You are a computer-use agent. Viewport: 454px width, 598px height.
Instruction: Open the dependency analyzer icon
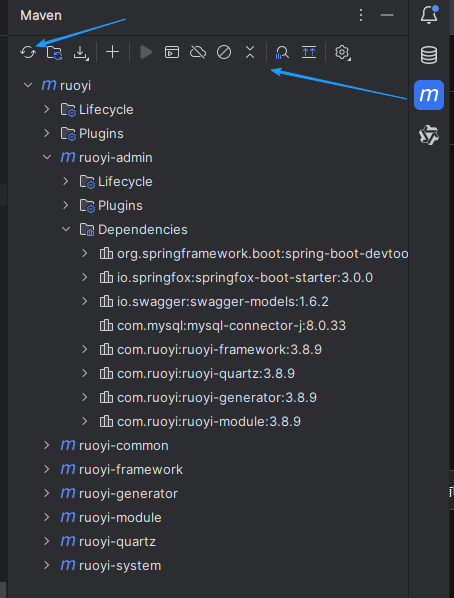click(282, 52)
